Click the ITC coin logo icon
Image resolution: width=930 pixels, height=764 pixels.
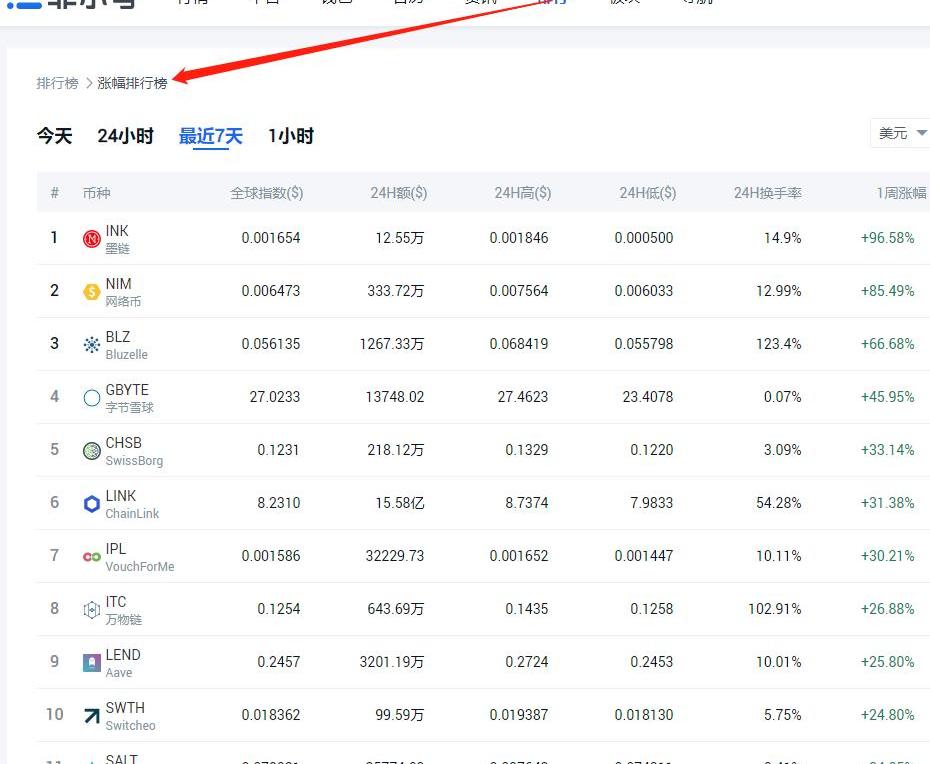91,610
